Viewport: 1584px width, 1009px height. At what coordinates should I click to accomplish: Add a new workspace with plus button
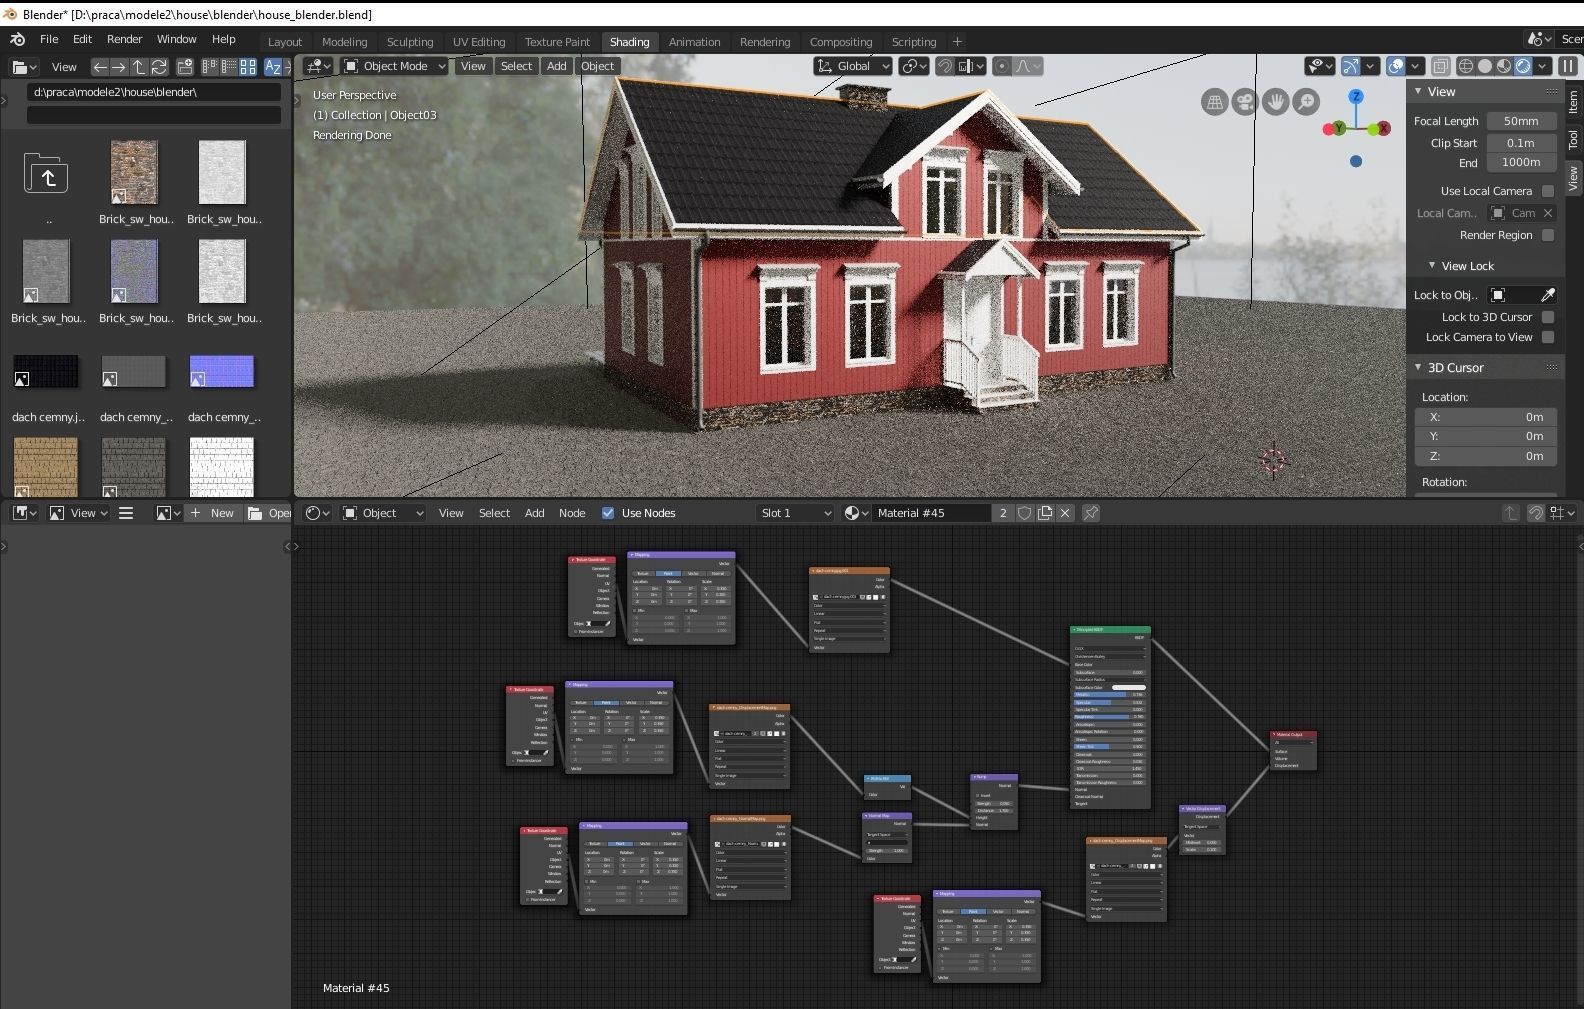point(957,42)
